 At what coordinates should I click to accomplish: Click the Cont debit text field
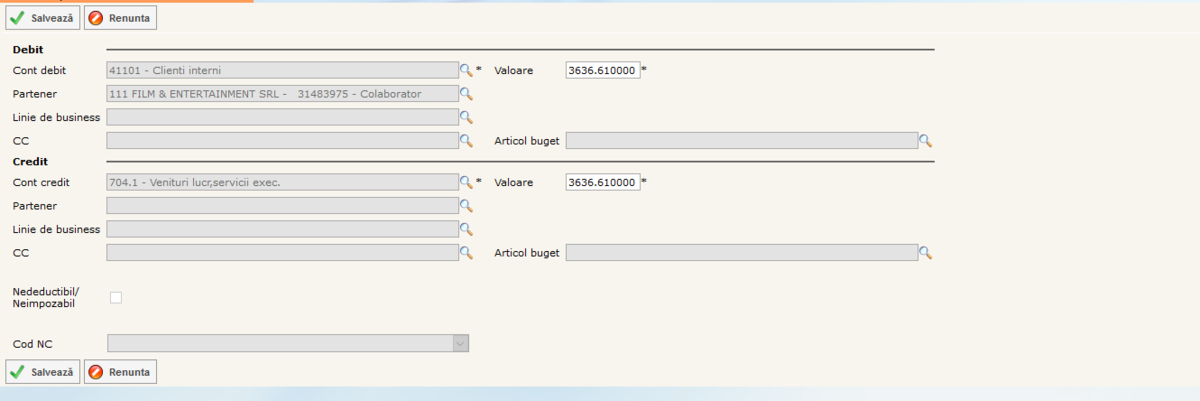click(282, 70)
